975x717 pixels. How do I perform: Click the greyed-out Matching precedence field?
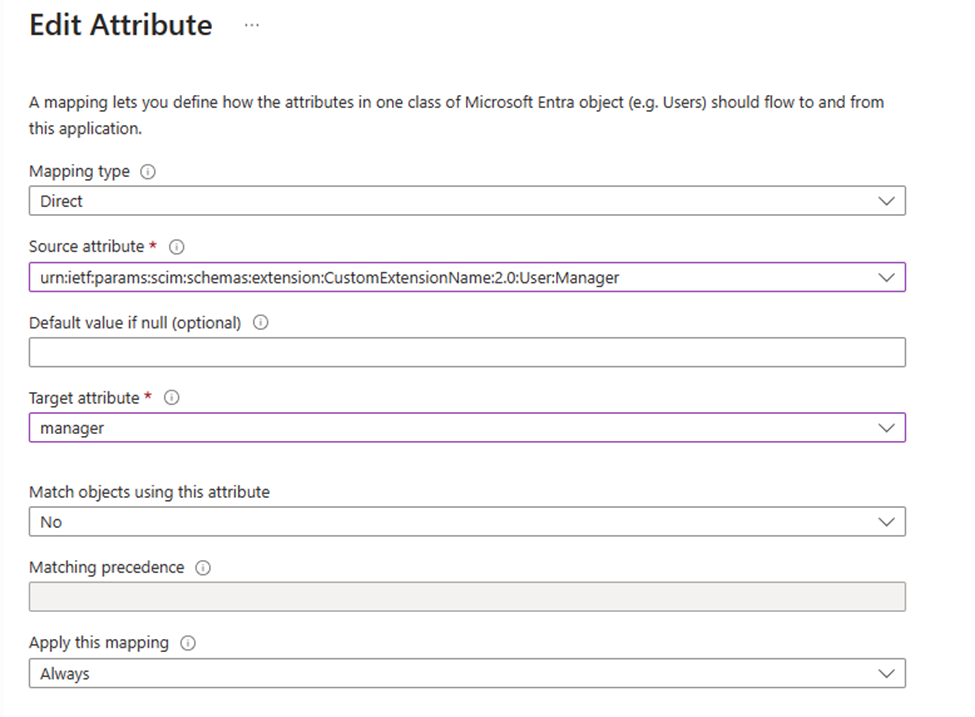tap(467, 597)
